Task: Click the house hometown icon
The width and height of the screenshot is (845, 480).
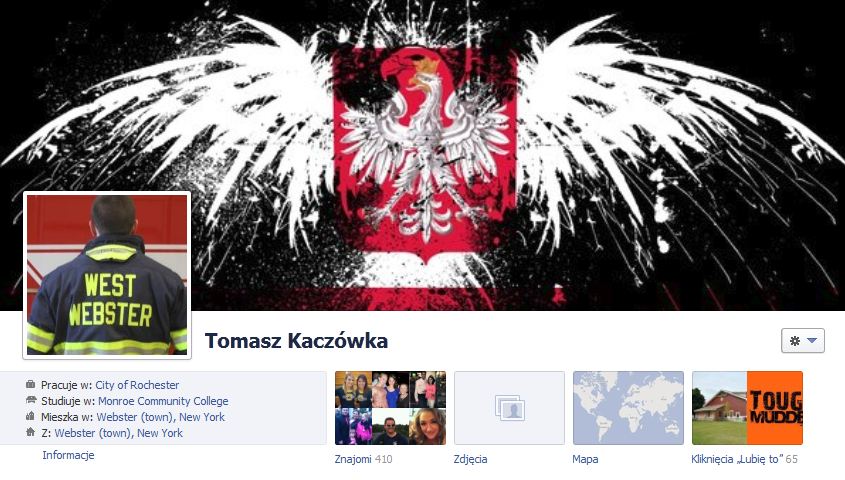Action: [31, 432]
